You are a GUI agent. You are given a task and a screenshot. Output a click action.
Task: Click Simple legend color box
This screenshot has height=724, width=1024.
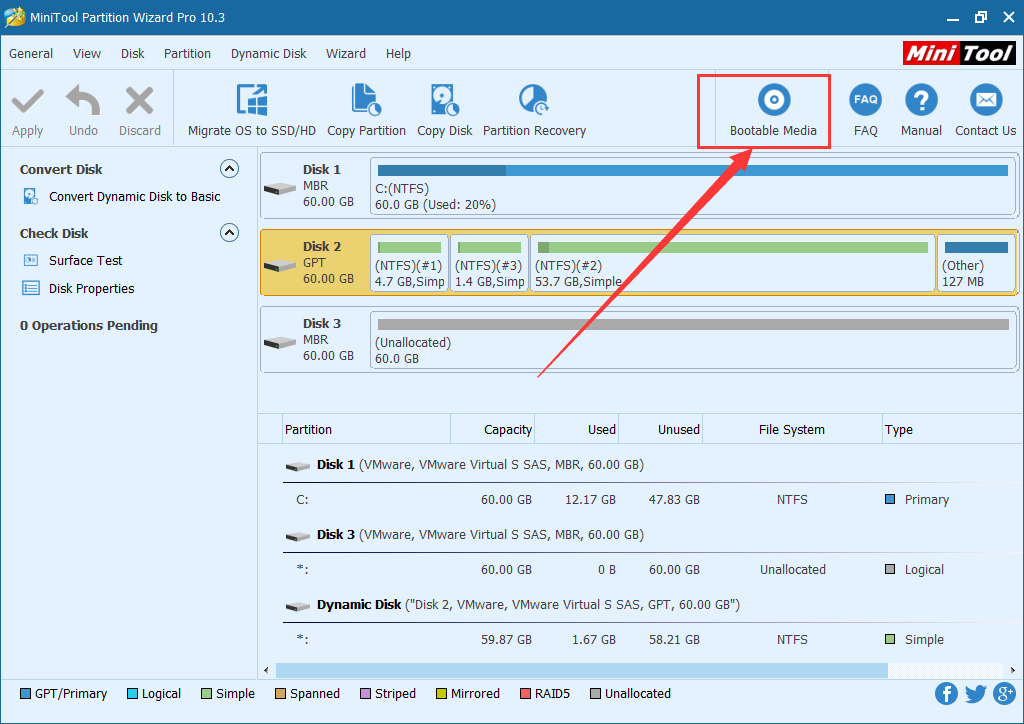pyautogui.click(x=206, y=693)
